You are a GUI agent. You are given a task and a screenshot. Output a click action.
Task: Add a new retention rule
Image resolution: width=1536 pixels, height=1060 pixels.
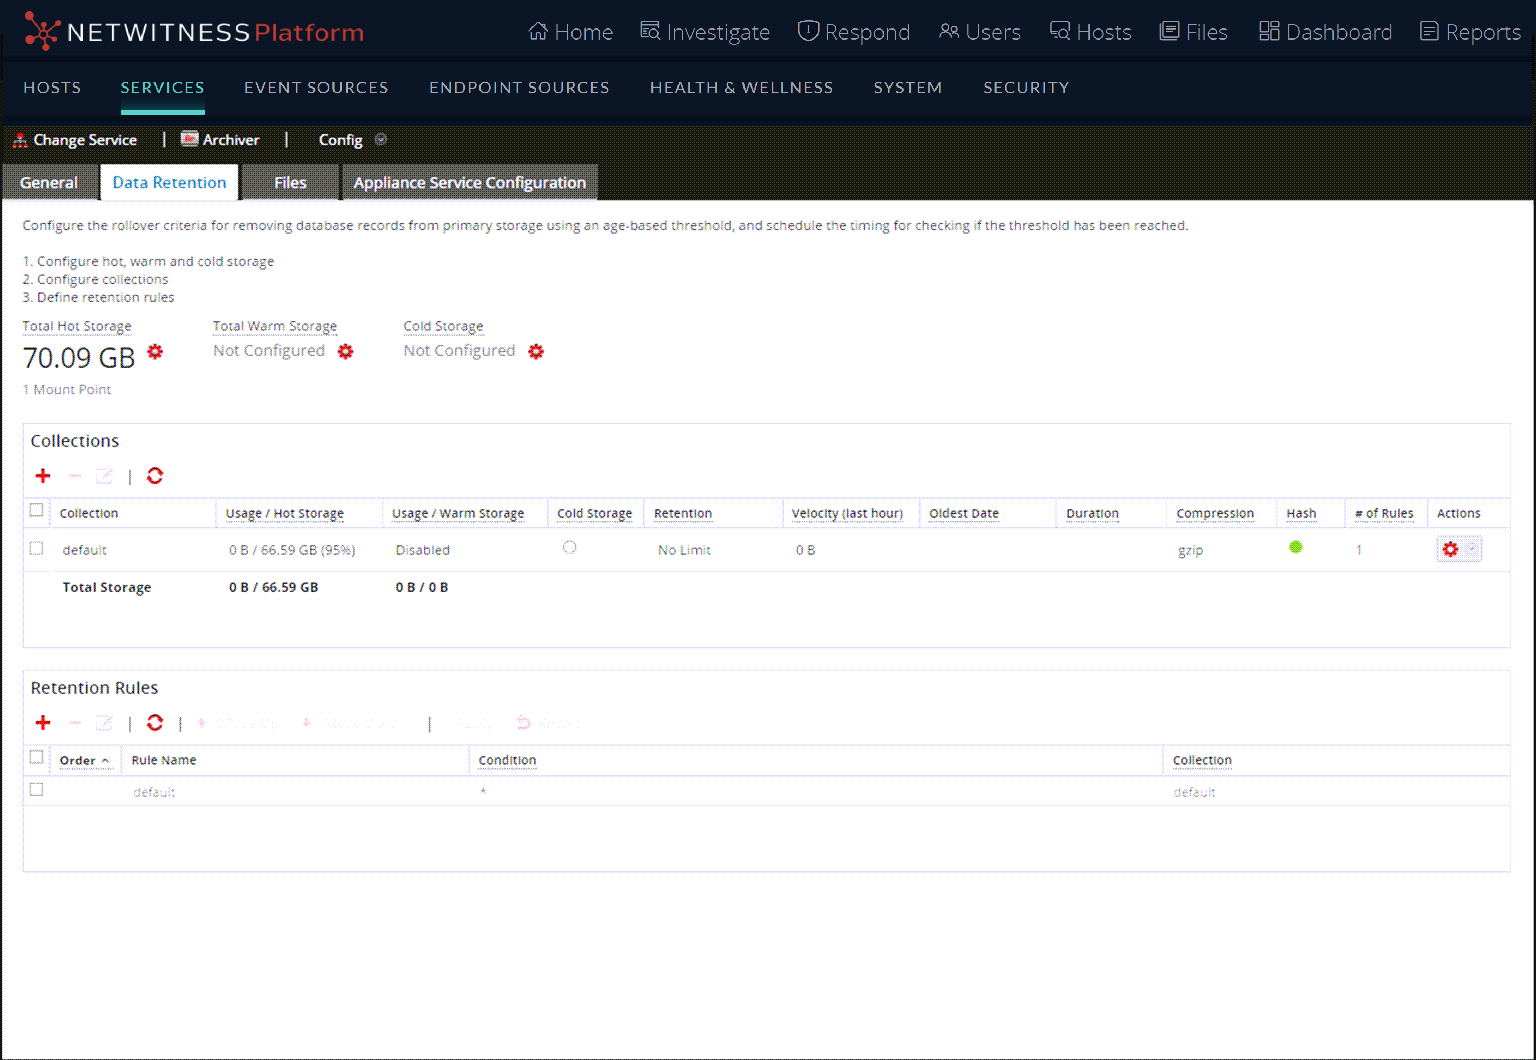click(x=43, y=723)
